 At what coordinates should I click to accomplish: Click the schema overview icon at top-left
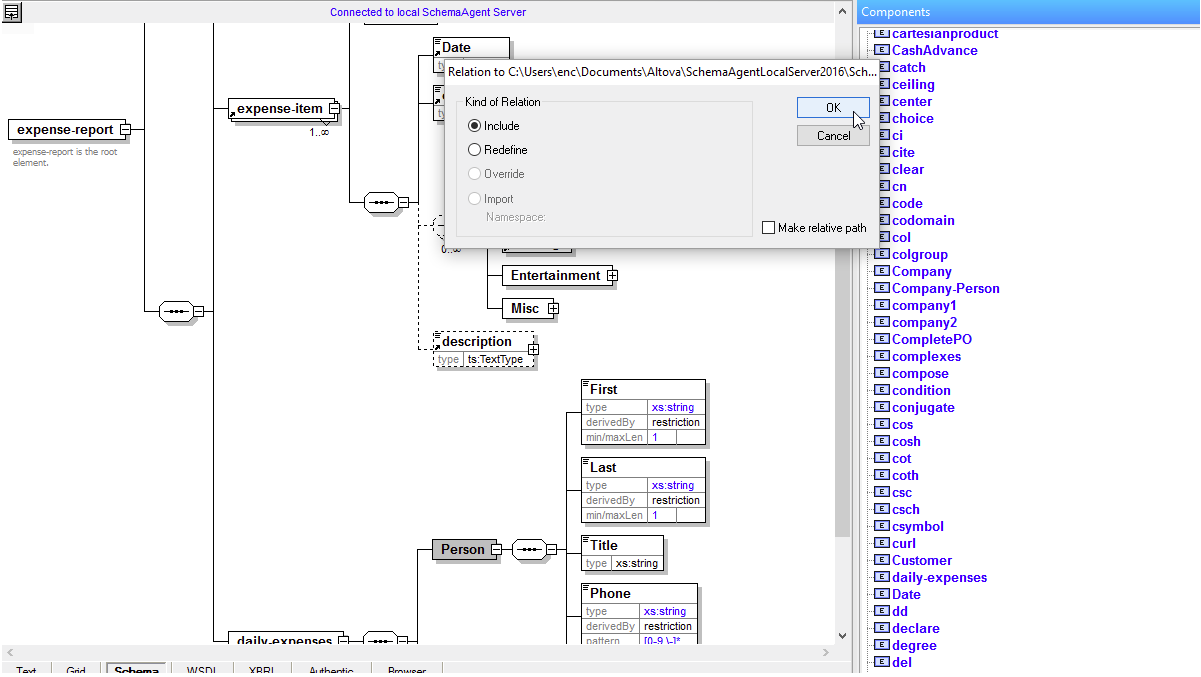(13, 12)
